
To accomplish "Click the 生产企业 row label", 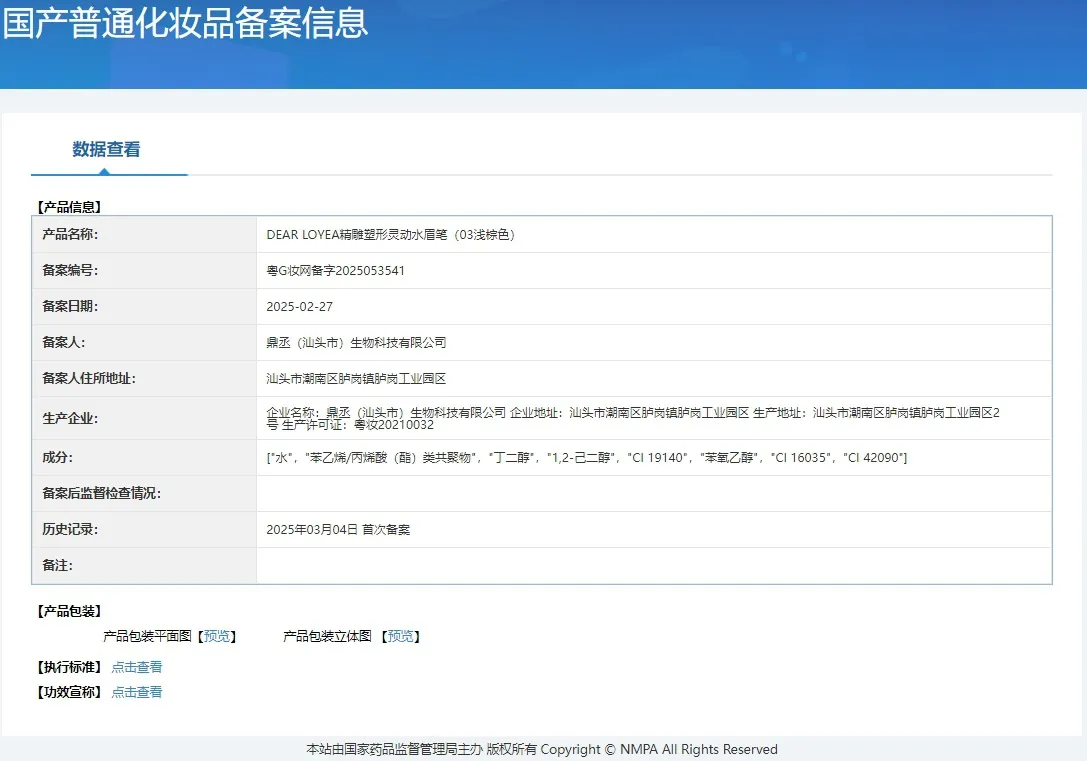I will (70, 418).
